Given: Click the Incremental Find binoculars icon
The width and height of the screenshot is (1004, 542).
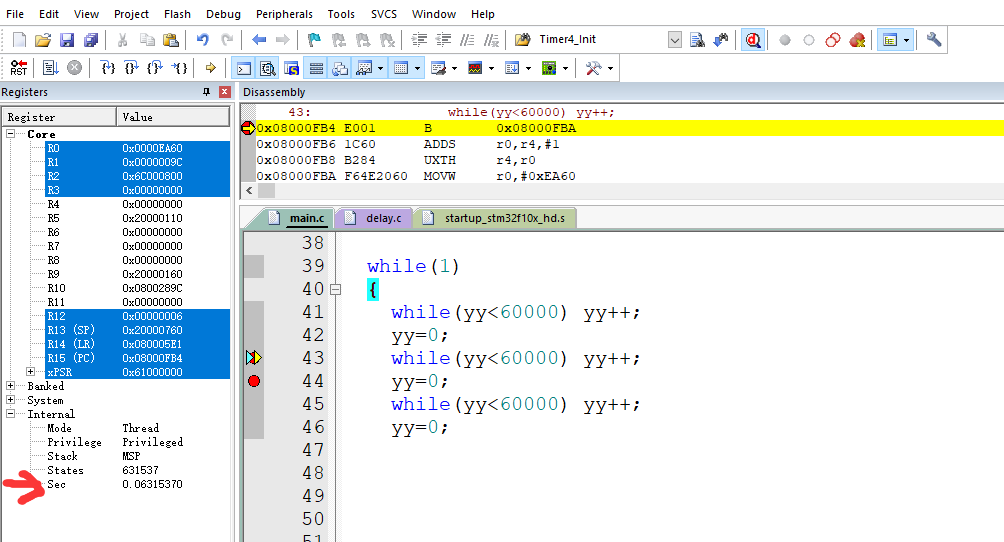Looking at the screenshot, I should pyautogui.click(x=721, y=40).
